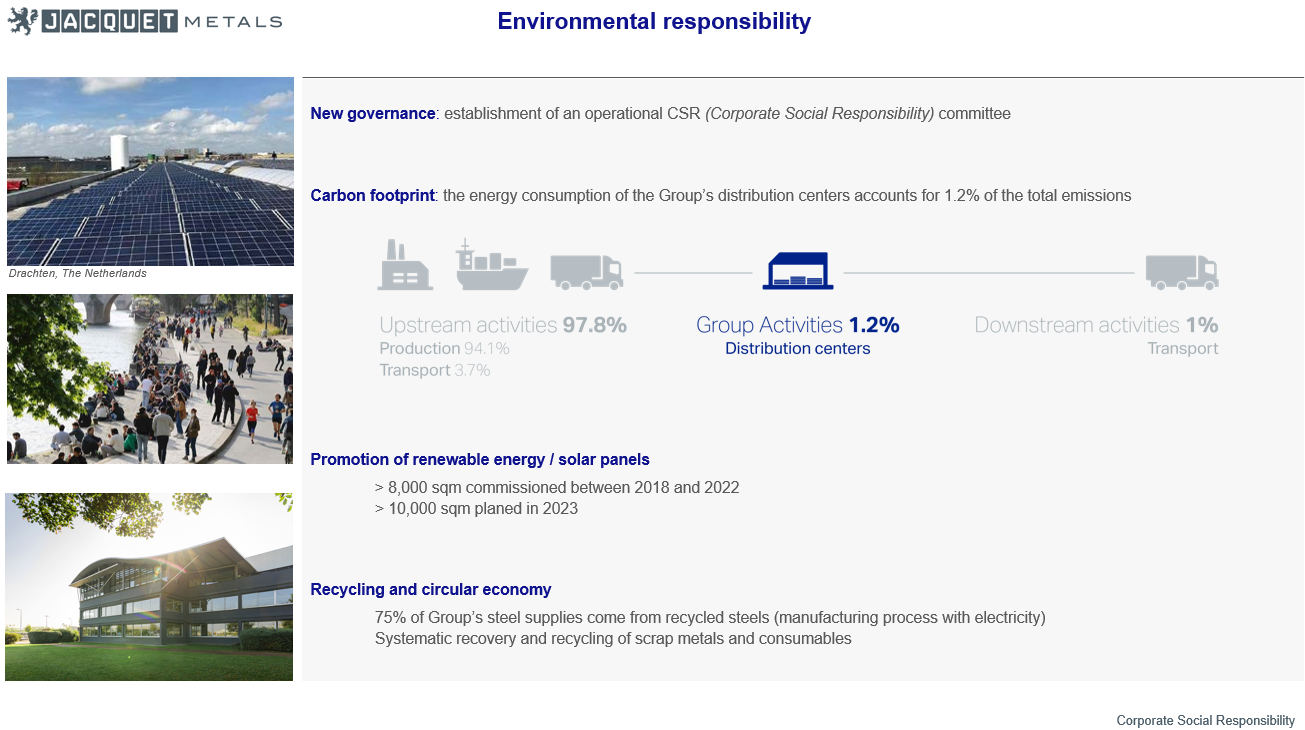
Task: Click the downstream transport truck icon
Action: [x=1182, y=272]
